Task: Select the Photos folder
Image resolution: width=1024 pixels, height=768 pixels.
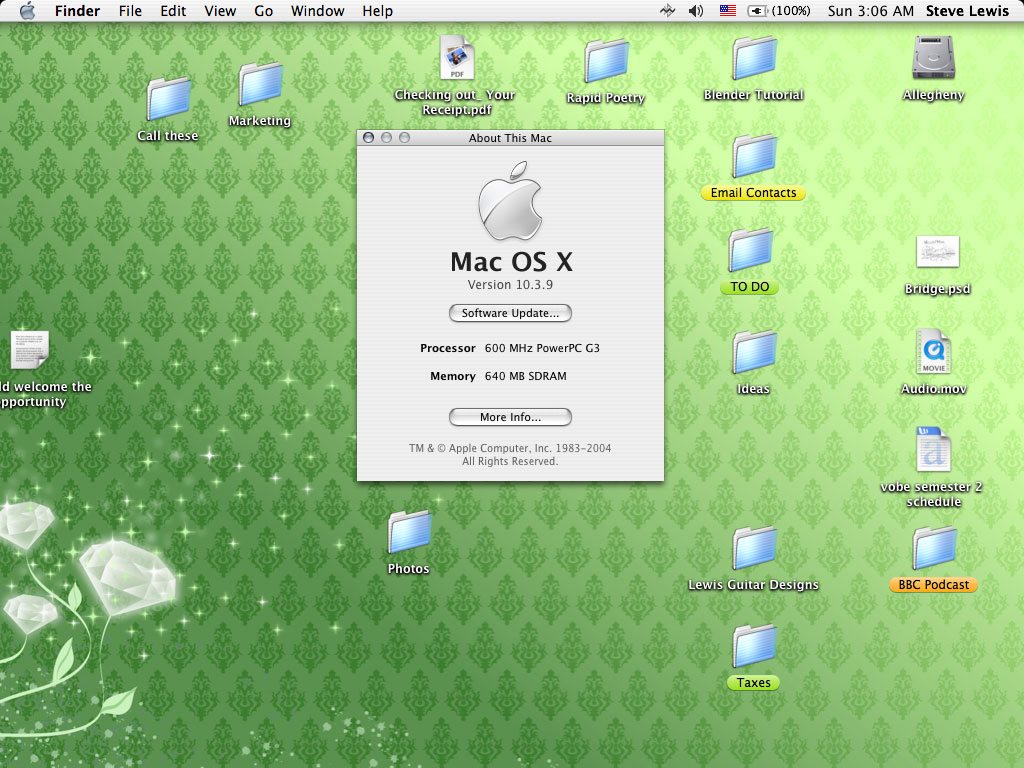Action: (409, 532)
